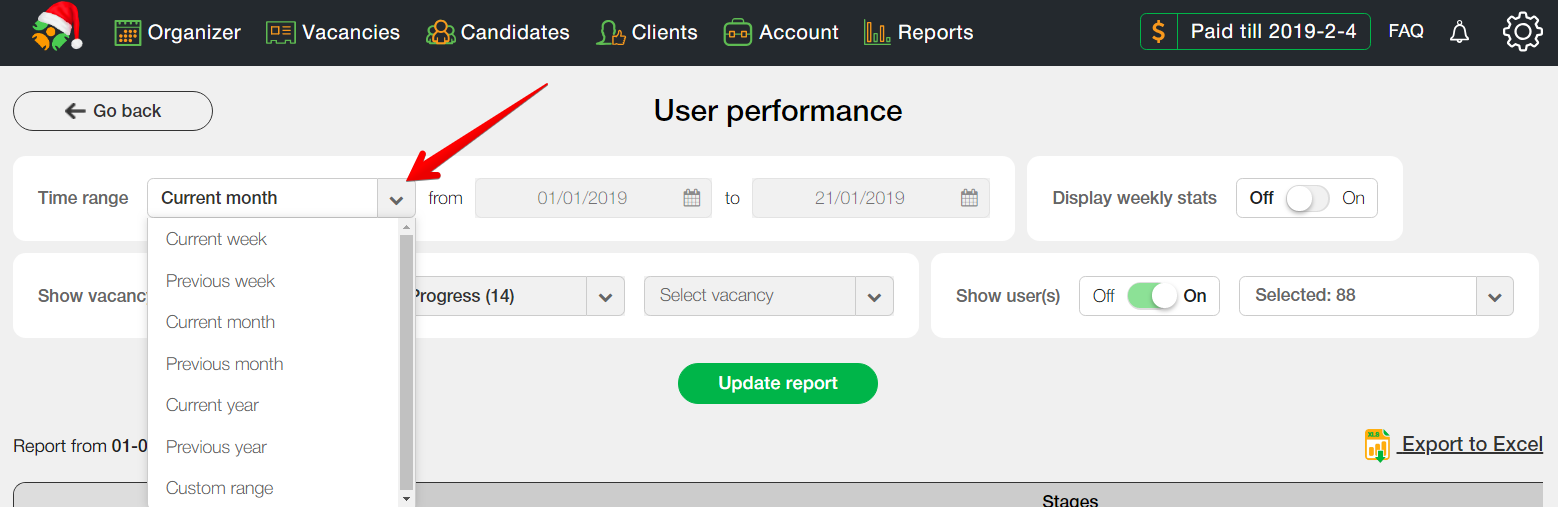Collapse the Time range dropdown arrow

[x=396, y=199]
